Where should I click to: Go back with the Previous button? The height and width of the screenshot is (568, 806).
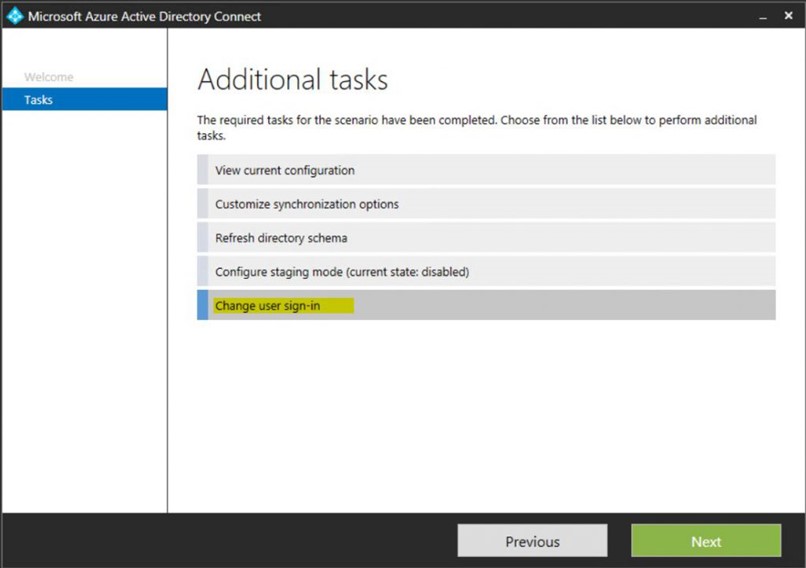[533, 541]
